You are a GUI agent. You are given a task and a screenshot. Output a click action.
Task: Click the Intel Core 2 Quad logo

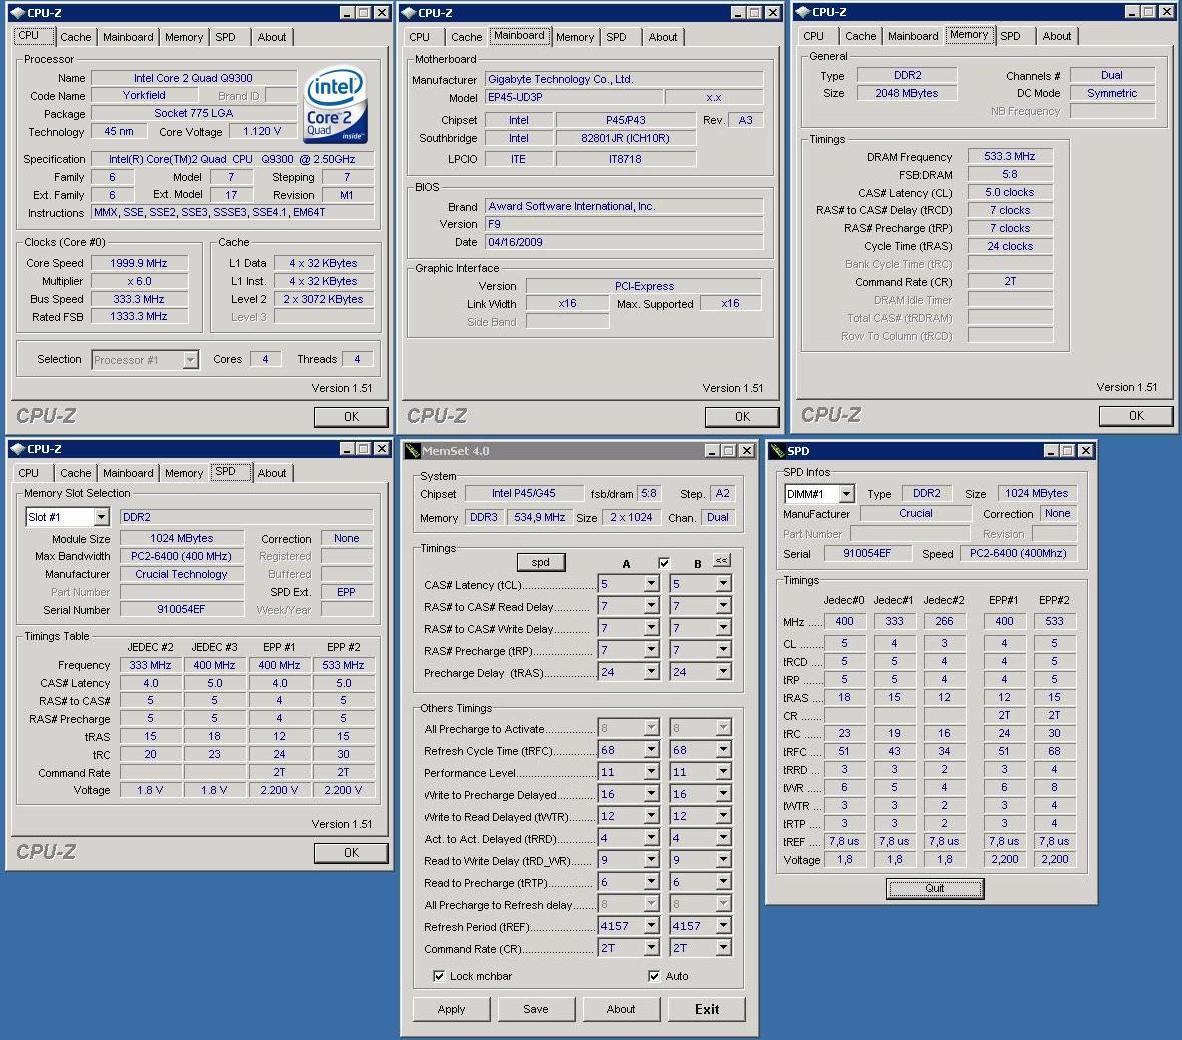point(335,105)
